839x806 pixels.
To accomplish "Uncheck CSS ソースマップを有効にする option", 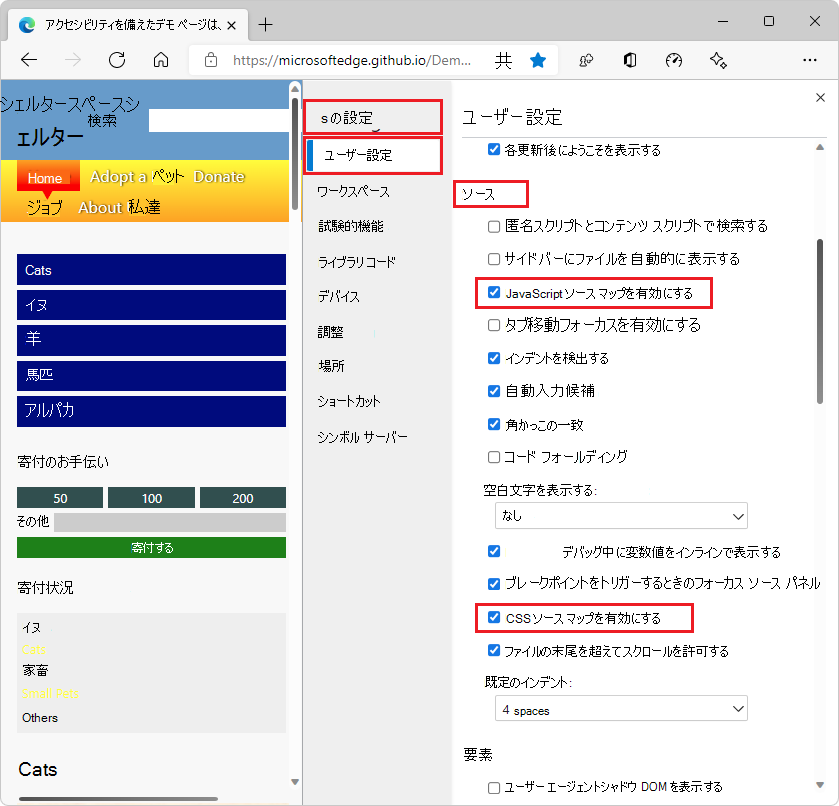I will tap(494, 617).
